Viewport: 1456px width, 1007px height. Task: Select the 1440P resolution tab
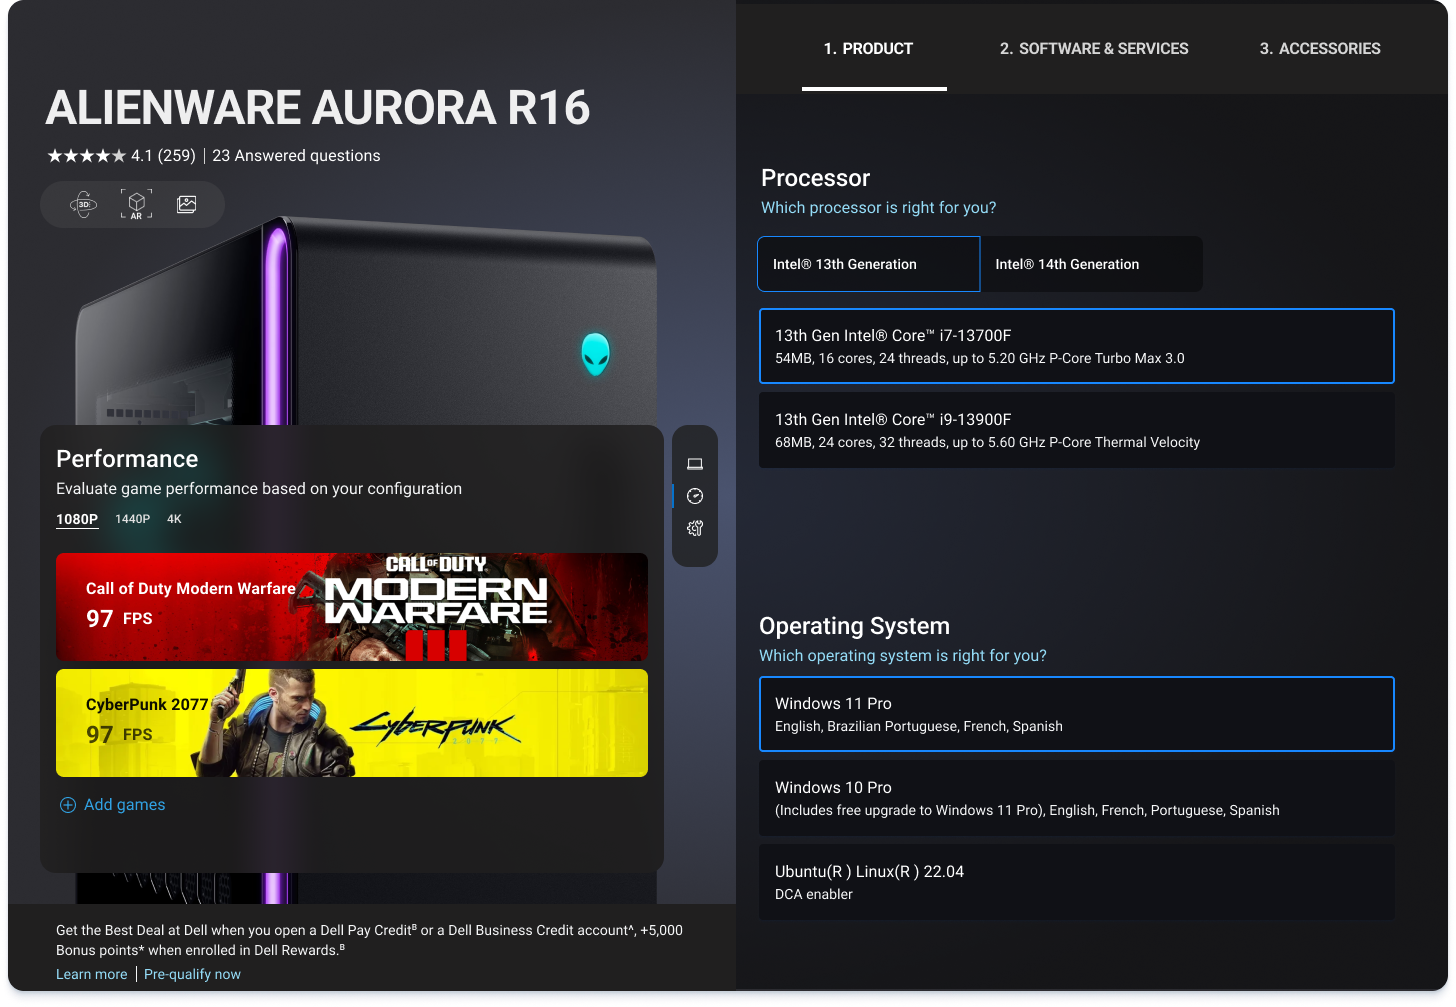[132, 519]
